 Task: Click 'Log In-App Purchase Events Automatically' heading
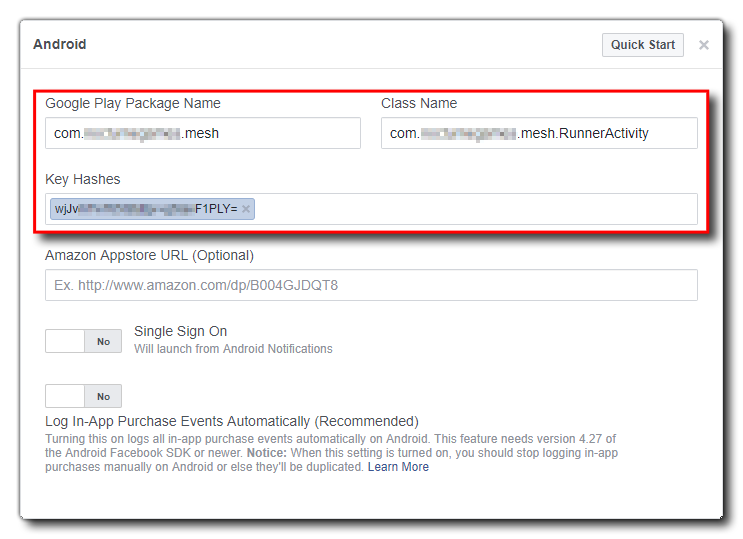[x=232, y=421]
